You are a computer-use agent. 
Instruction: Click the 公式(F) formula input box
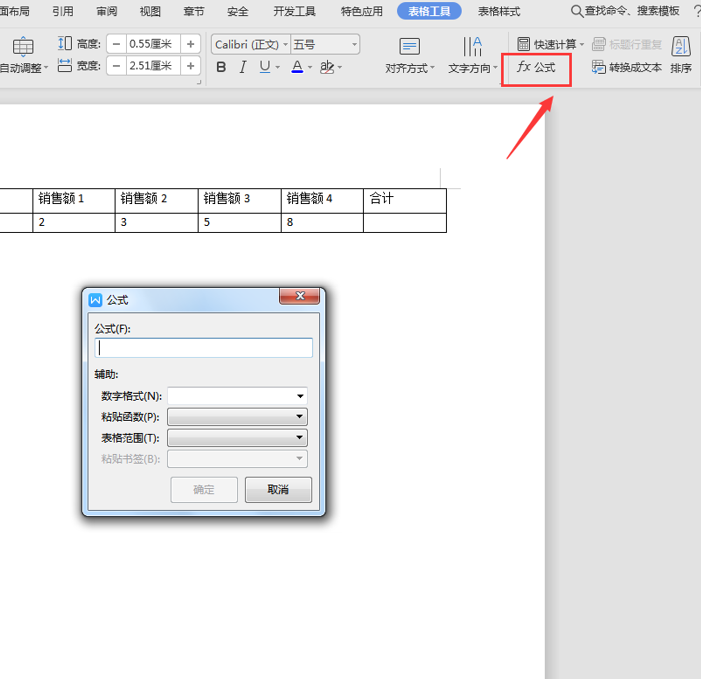203,348
